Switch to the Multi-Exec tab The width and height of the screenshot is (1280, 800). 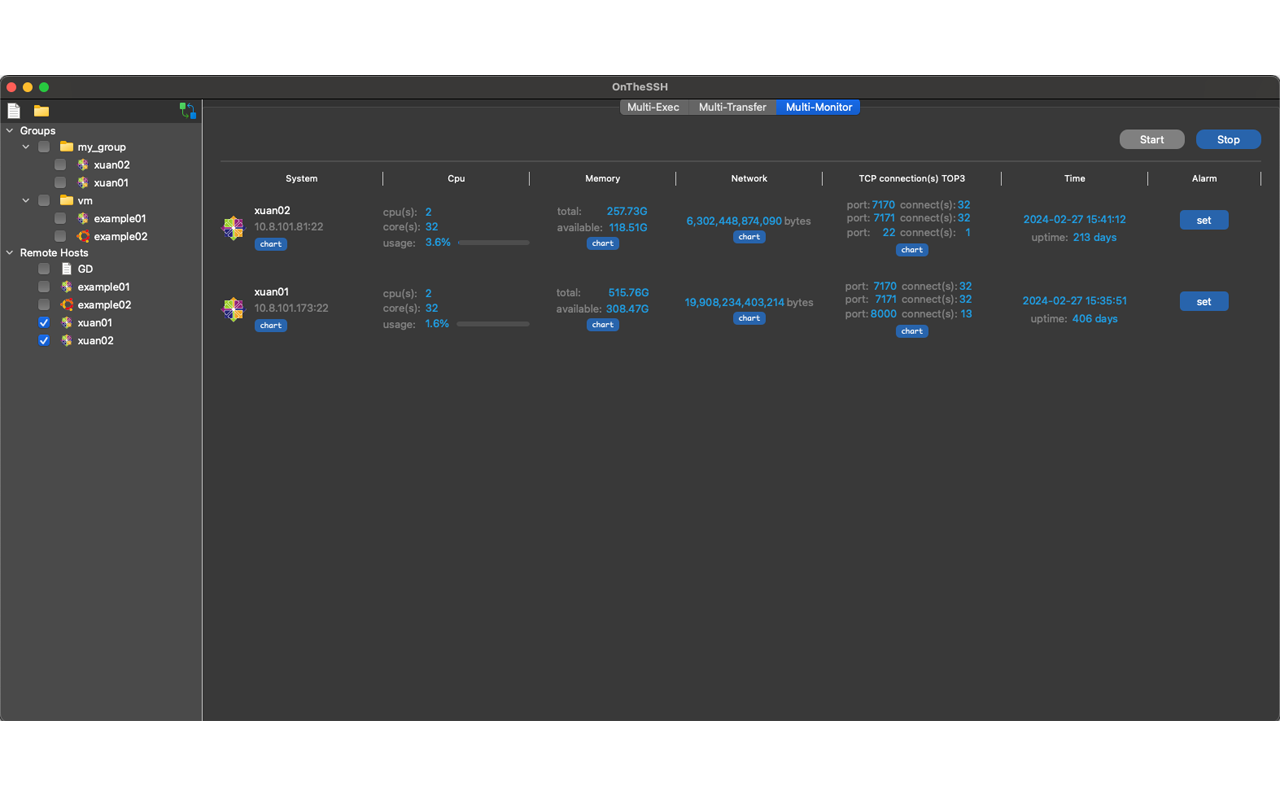pyautogui.click(x=654, y=107)
